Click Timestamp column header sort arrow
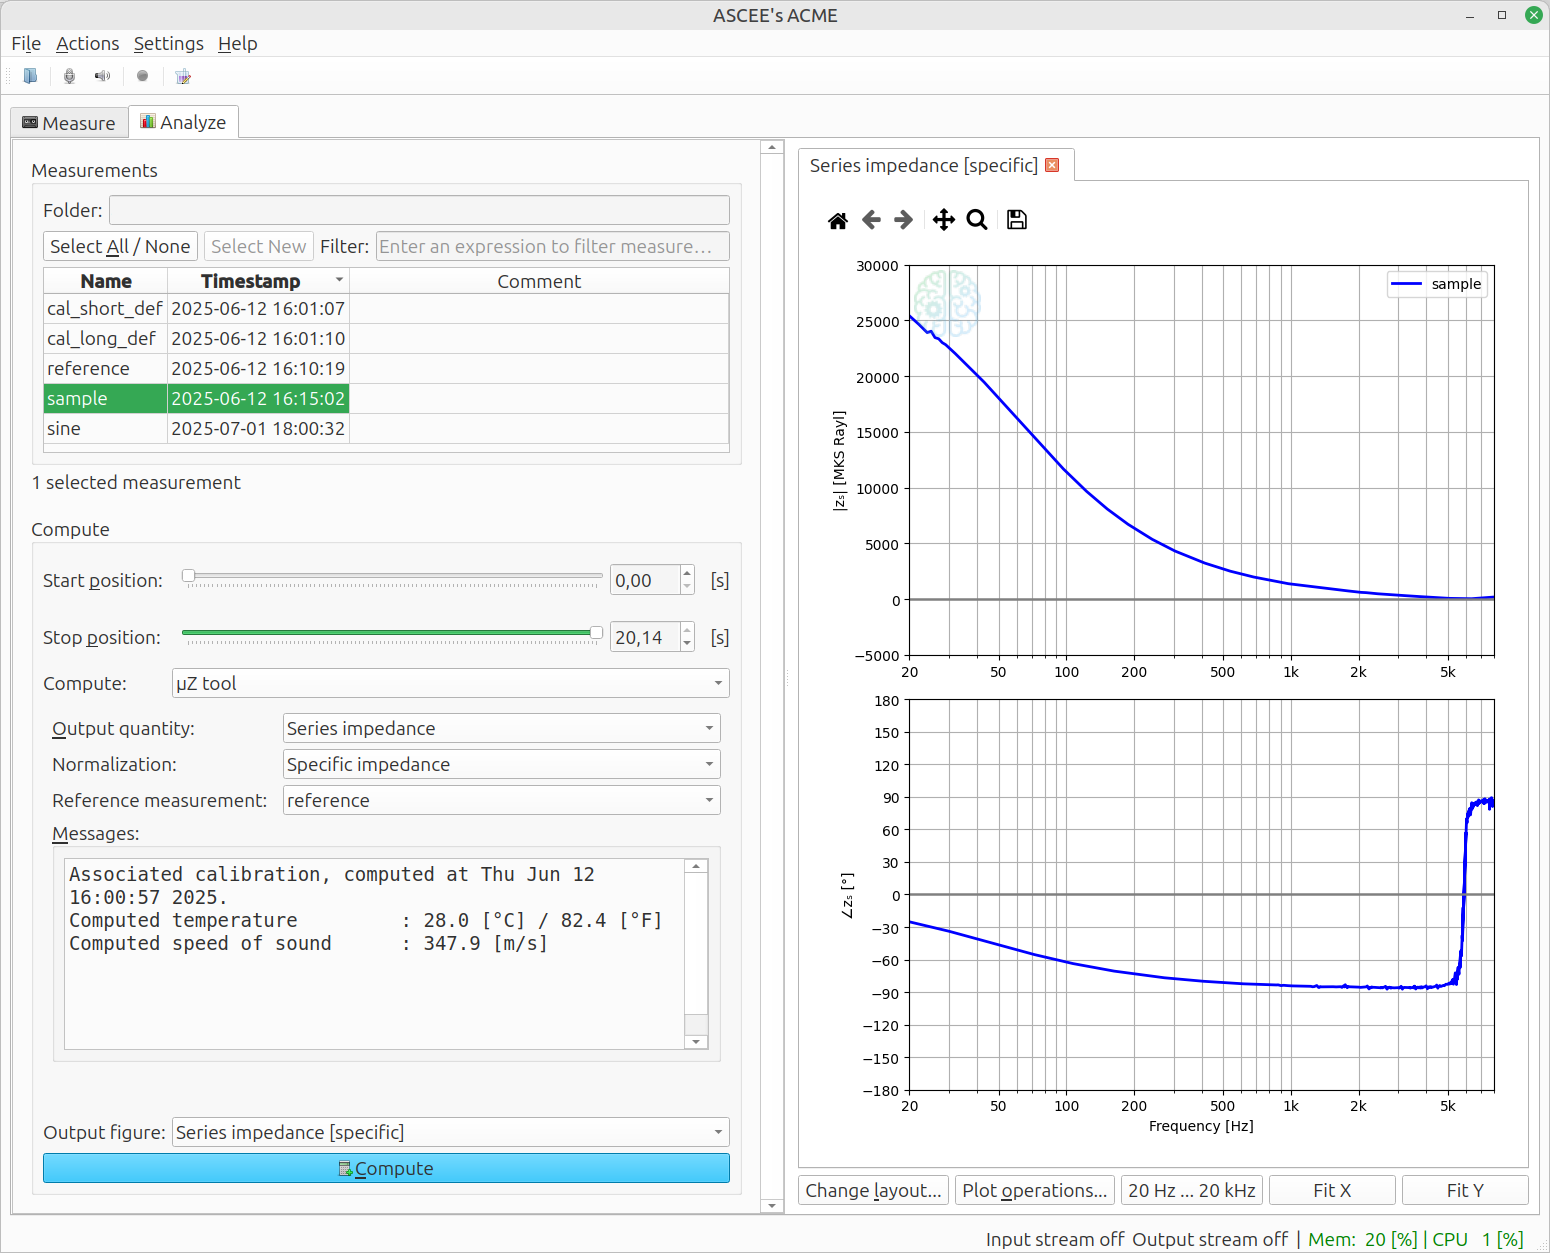1550x1253 pixels. click(339, 280)
